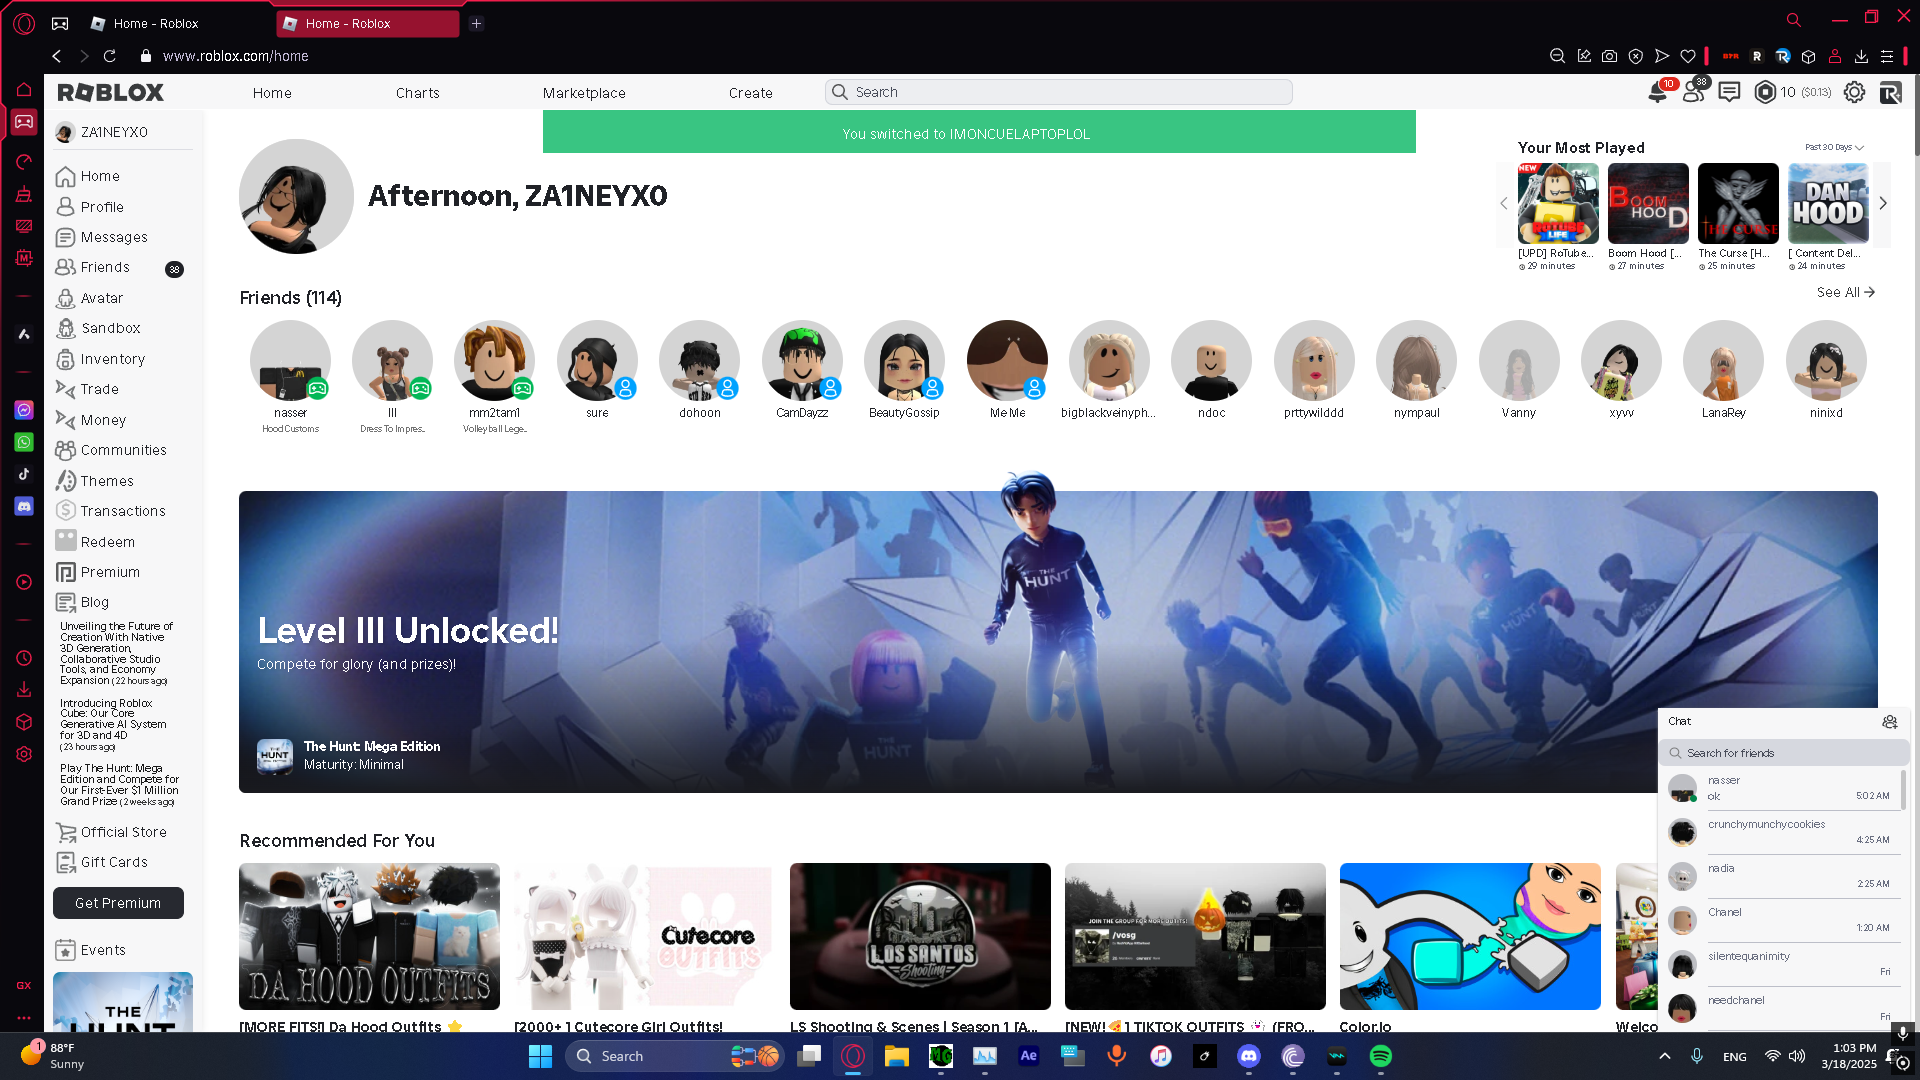Screen dimensions: 1920x1080
Task: Open the friend requests icon in header
Action: (x=1693, y=92)
